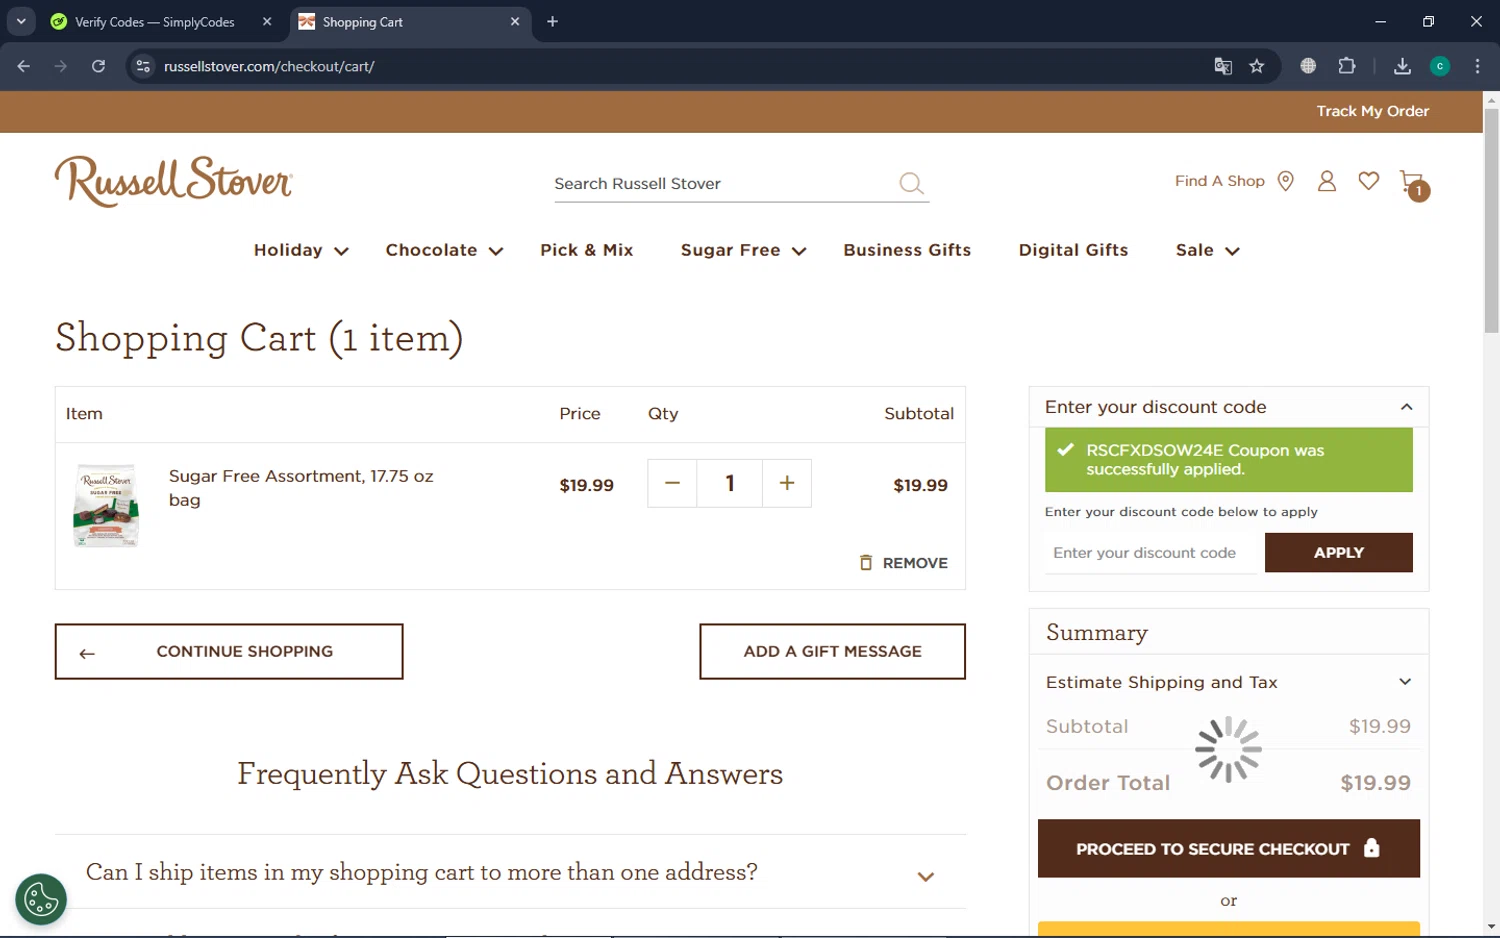The height and width of the screenshot is (938, 1500).
Task: Decrease quantity with the minus button
Action: (x=672, y=484)
